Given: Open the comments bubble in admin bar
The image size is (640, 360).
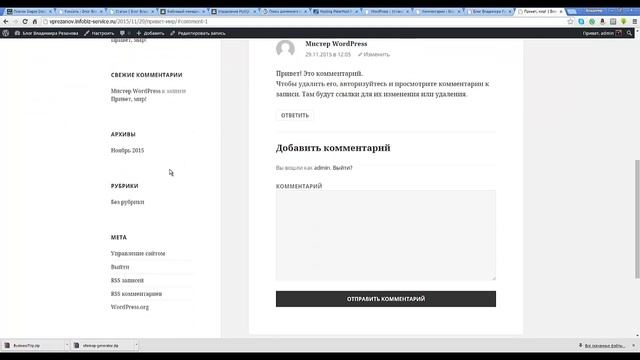Looking at the screenshot, I should [124, 33].
